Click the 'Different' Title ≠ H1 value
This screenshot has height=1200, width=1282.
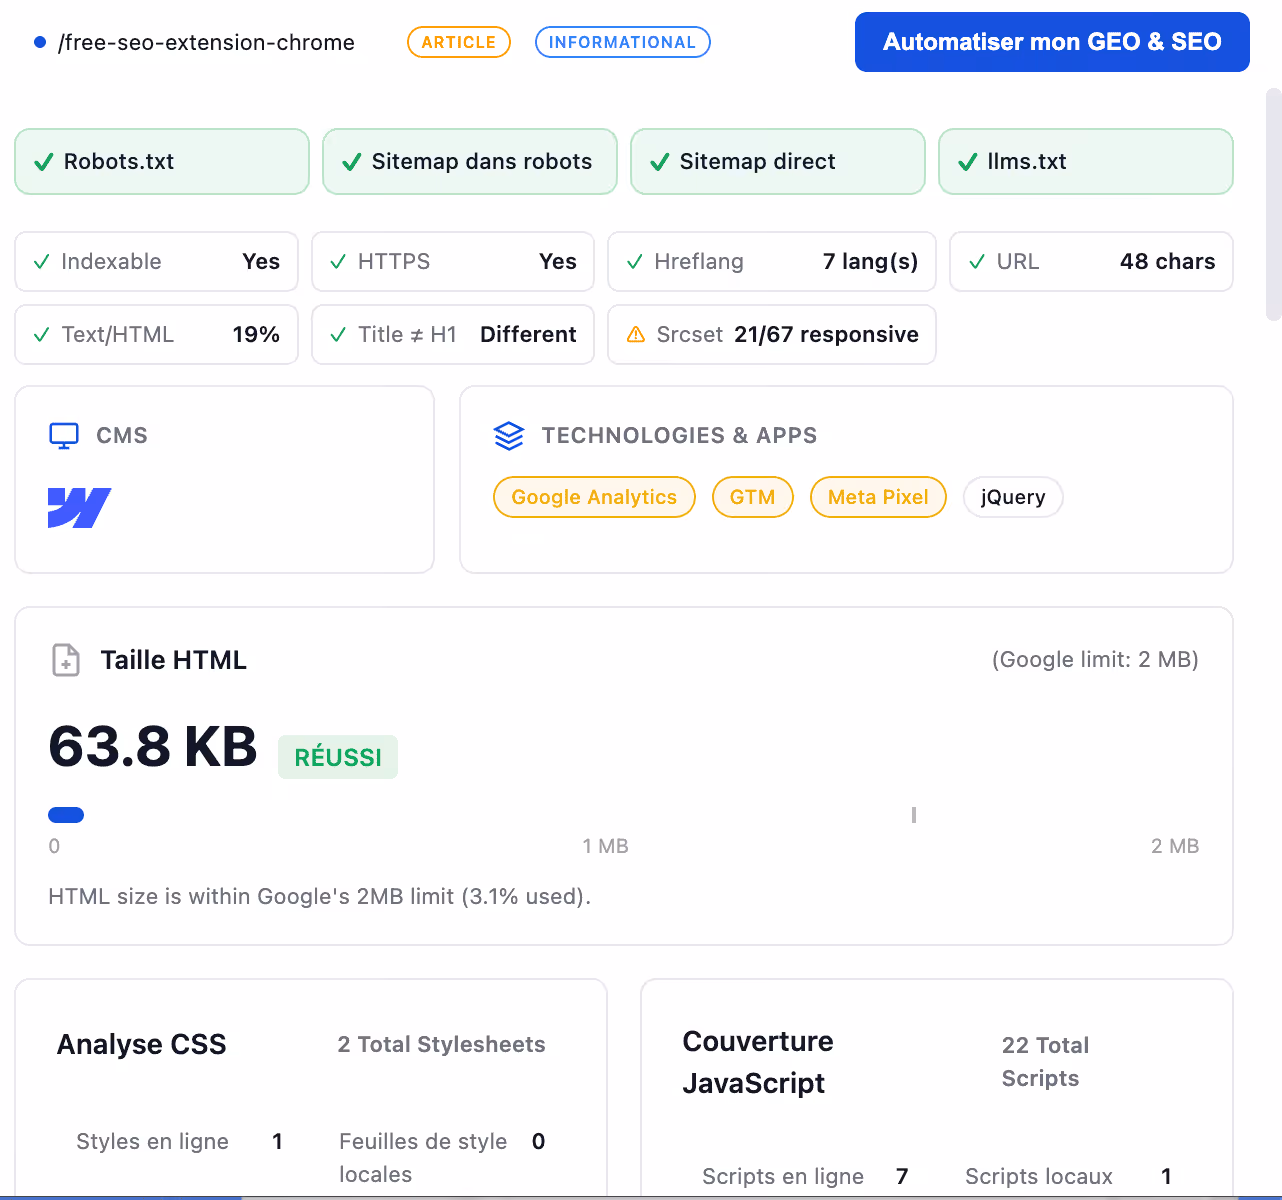[x=528, y=335]
